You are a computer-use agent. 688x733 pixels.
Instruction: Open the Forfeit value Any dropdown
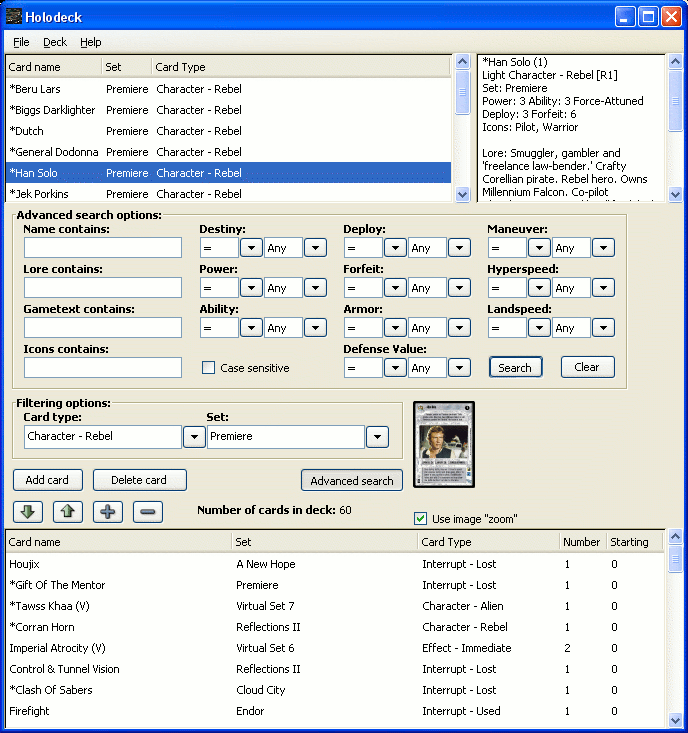(x=459, y=287)
